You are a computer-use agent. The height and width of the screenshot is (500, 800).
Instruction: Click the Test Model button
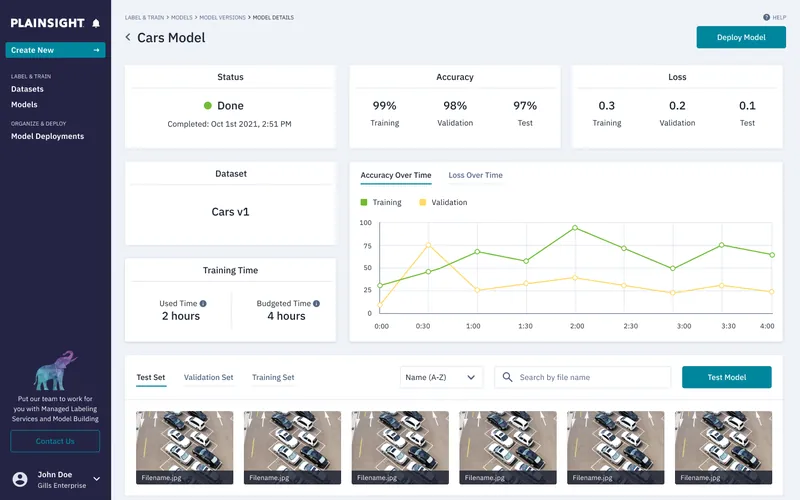[727, 377]
